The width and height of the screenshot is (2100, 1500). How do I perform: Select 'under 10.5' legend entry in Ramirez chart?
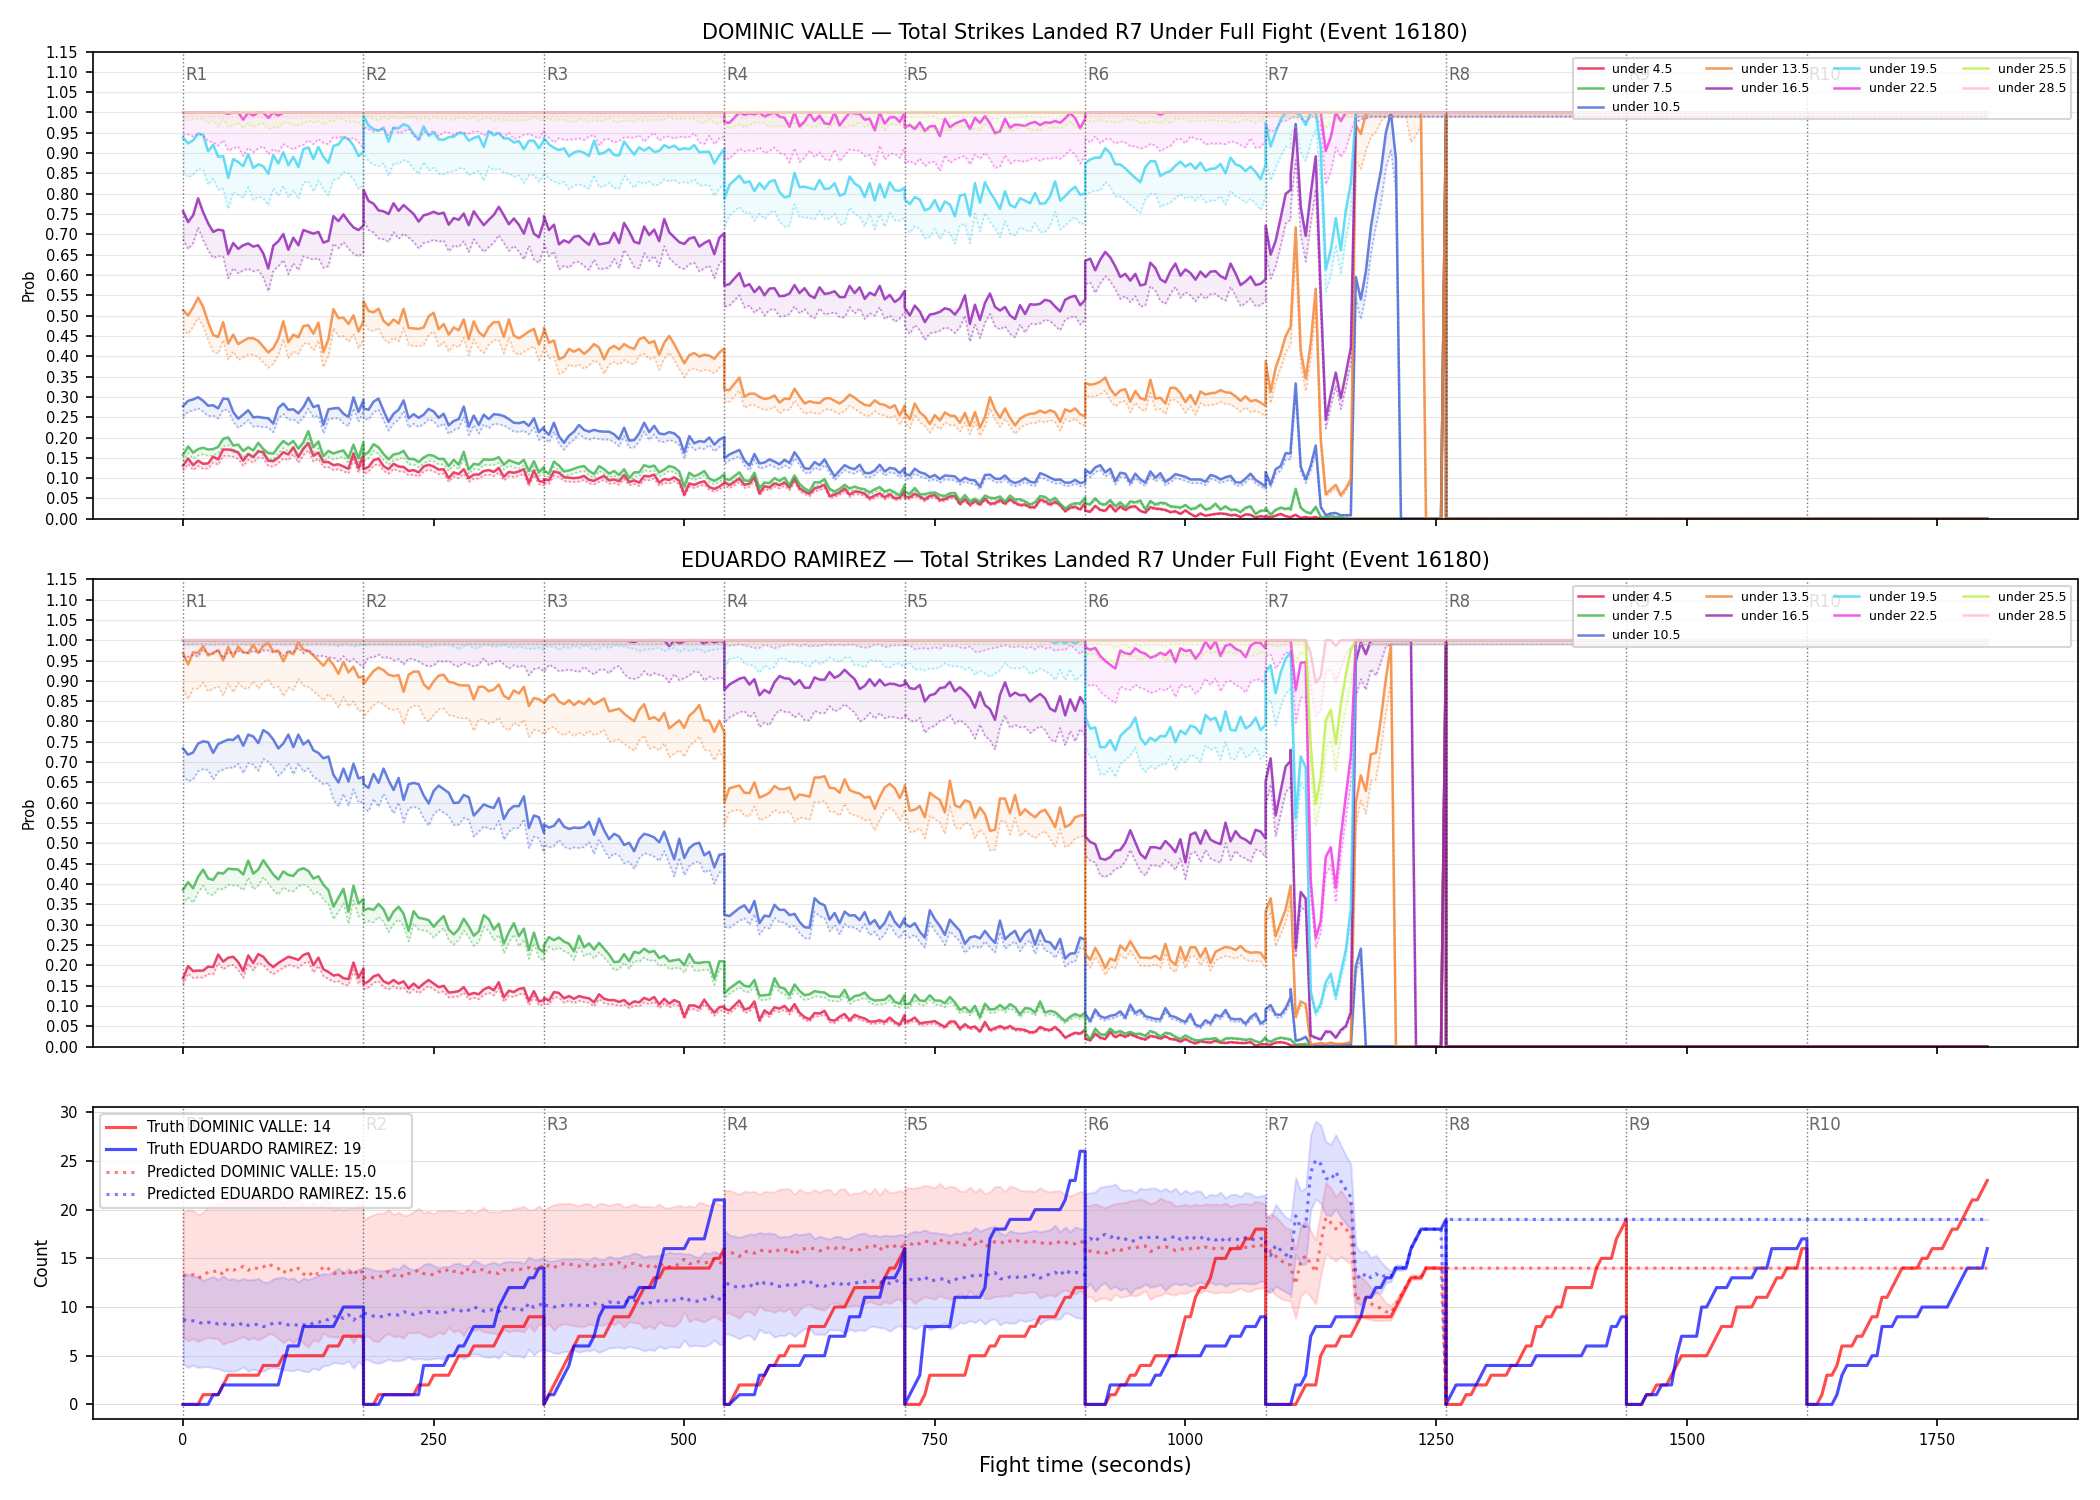point(1629,635)
